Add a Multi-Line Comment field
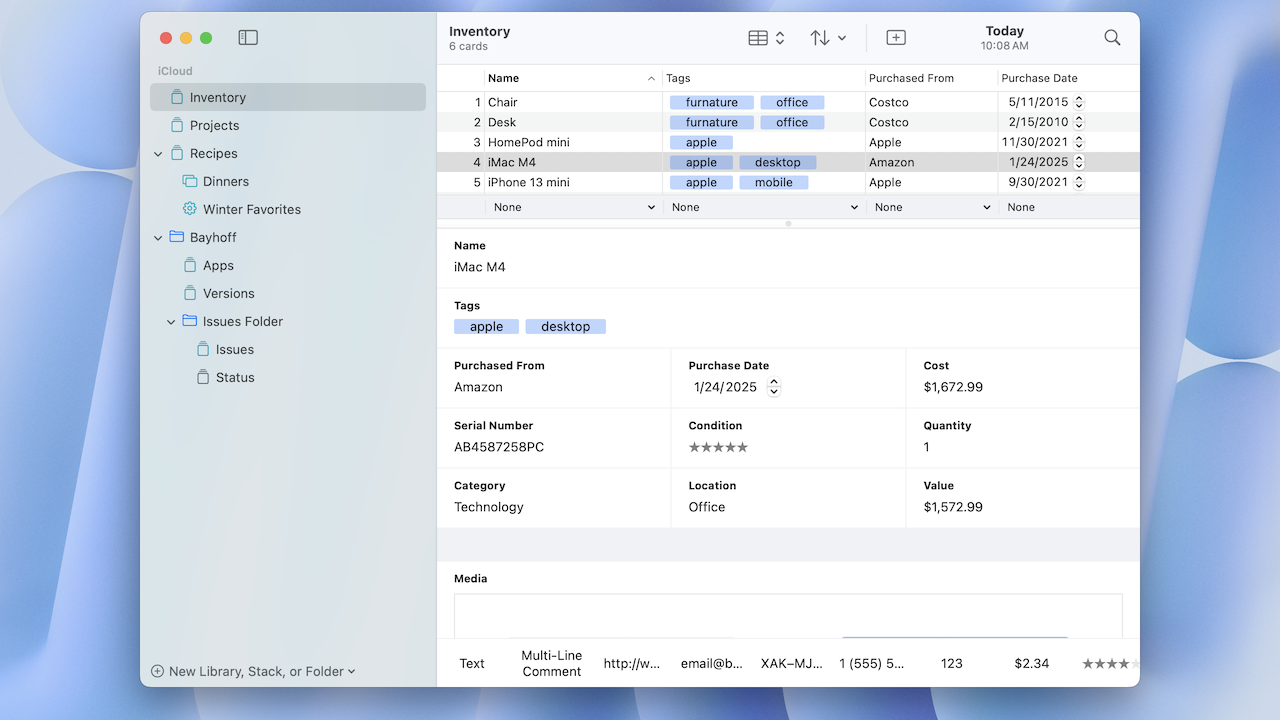The height and width of the screenshot is (720, 1280). [x=552, y=663]
